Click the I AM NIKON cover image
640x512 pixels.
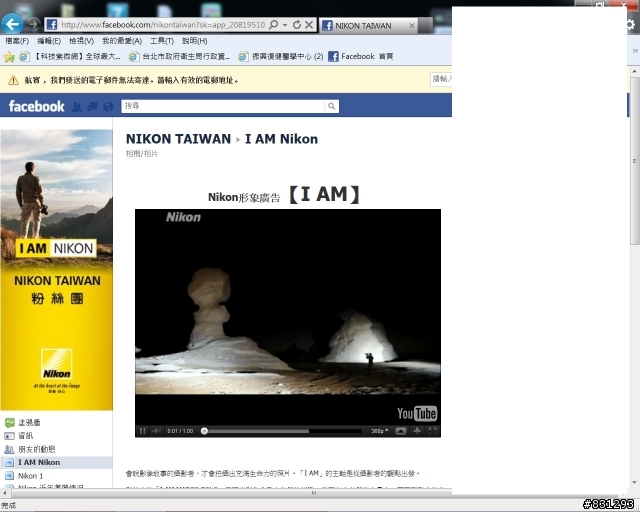[x=56, y=269]
